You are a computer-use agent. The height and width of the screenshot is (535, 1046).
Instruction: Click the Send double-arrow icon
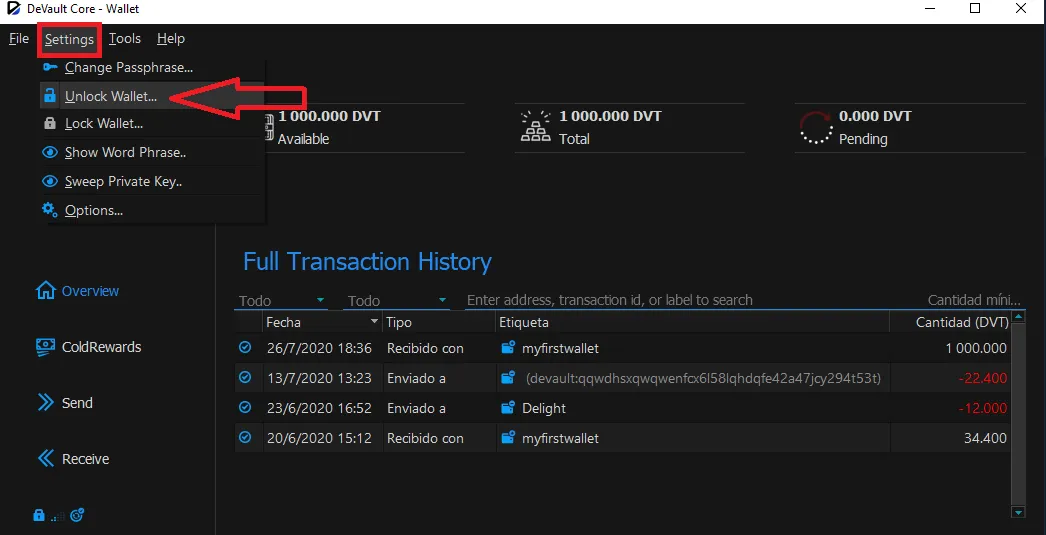pyautogui.click(x=45, y=402)
